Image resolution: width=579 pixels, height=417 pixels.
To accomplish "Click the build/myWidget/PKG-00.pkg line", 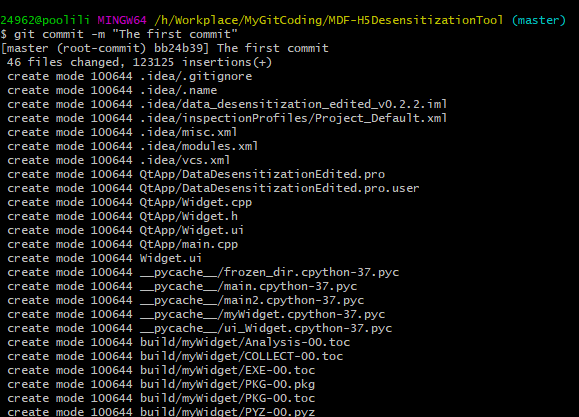I will tap(161, 385).
